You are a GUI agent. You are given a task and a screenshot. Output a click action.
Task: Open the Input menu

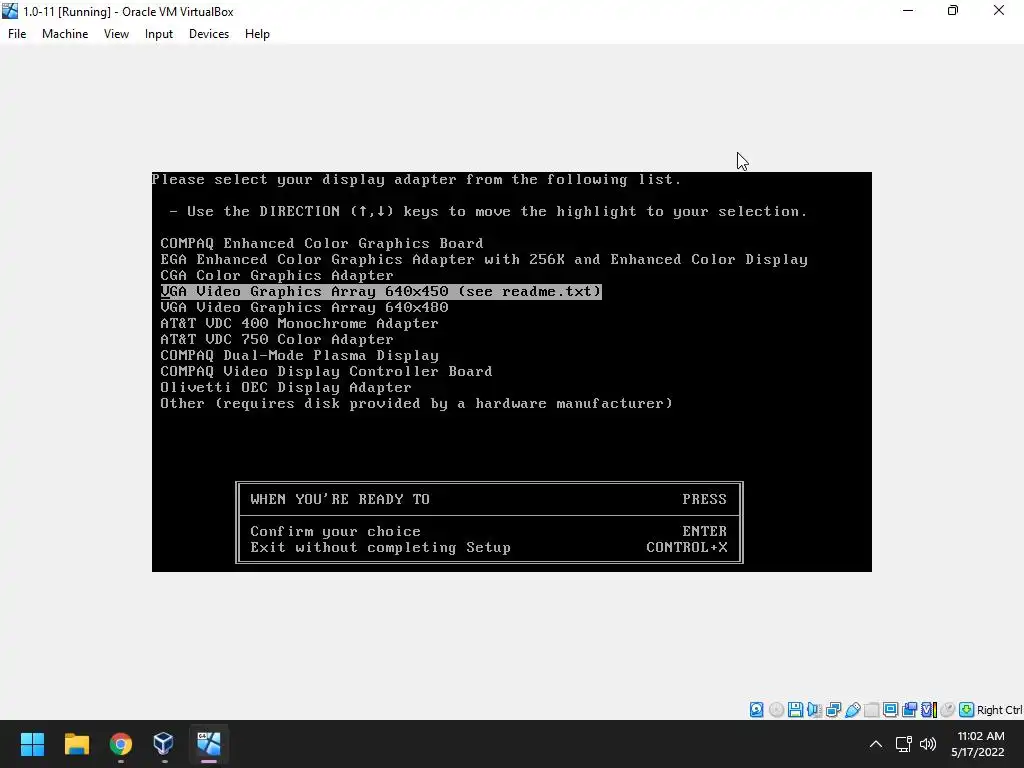pyautogui.click(x=159, y=34)
